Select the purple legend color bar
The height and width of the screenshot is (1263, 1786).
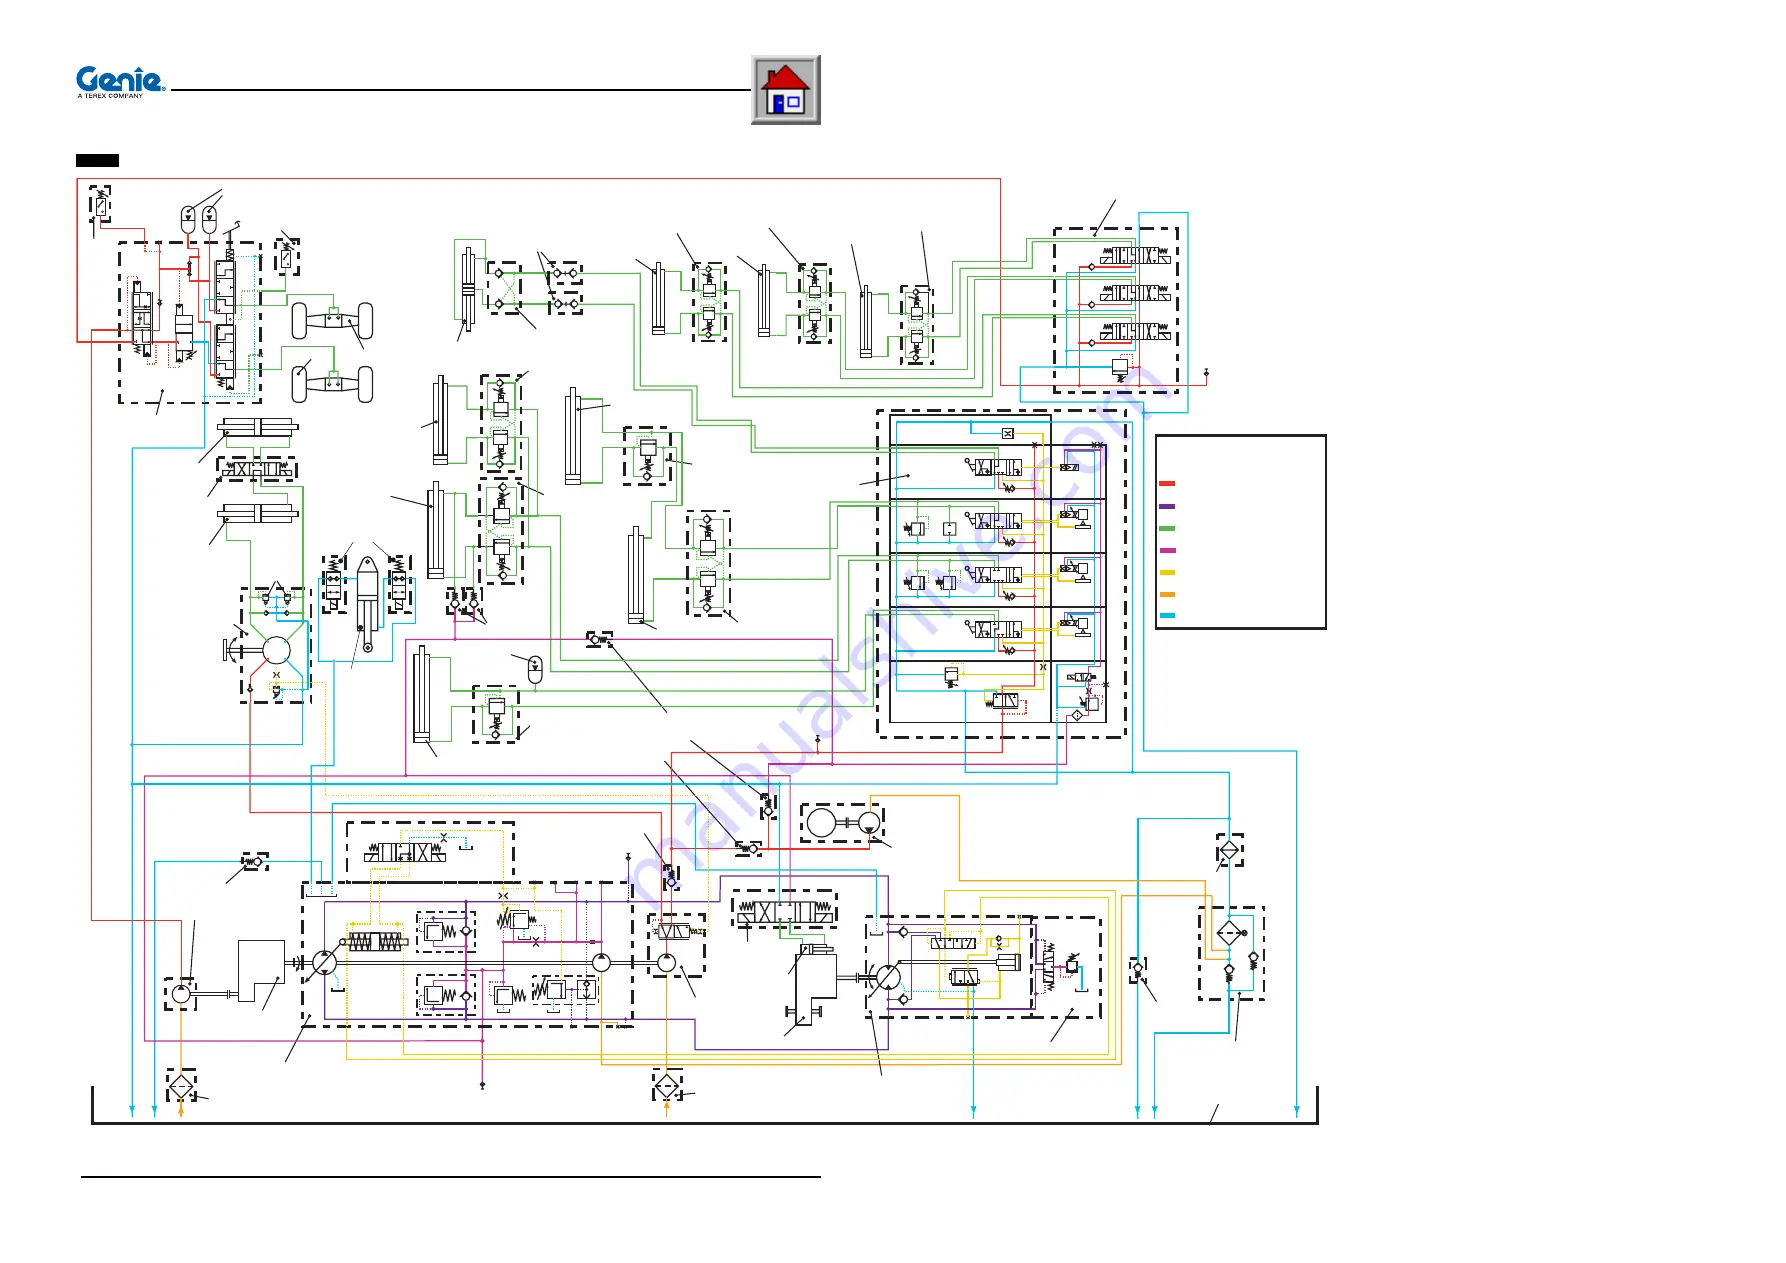pos(1167,506)
